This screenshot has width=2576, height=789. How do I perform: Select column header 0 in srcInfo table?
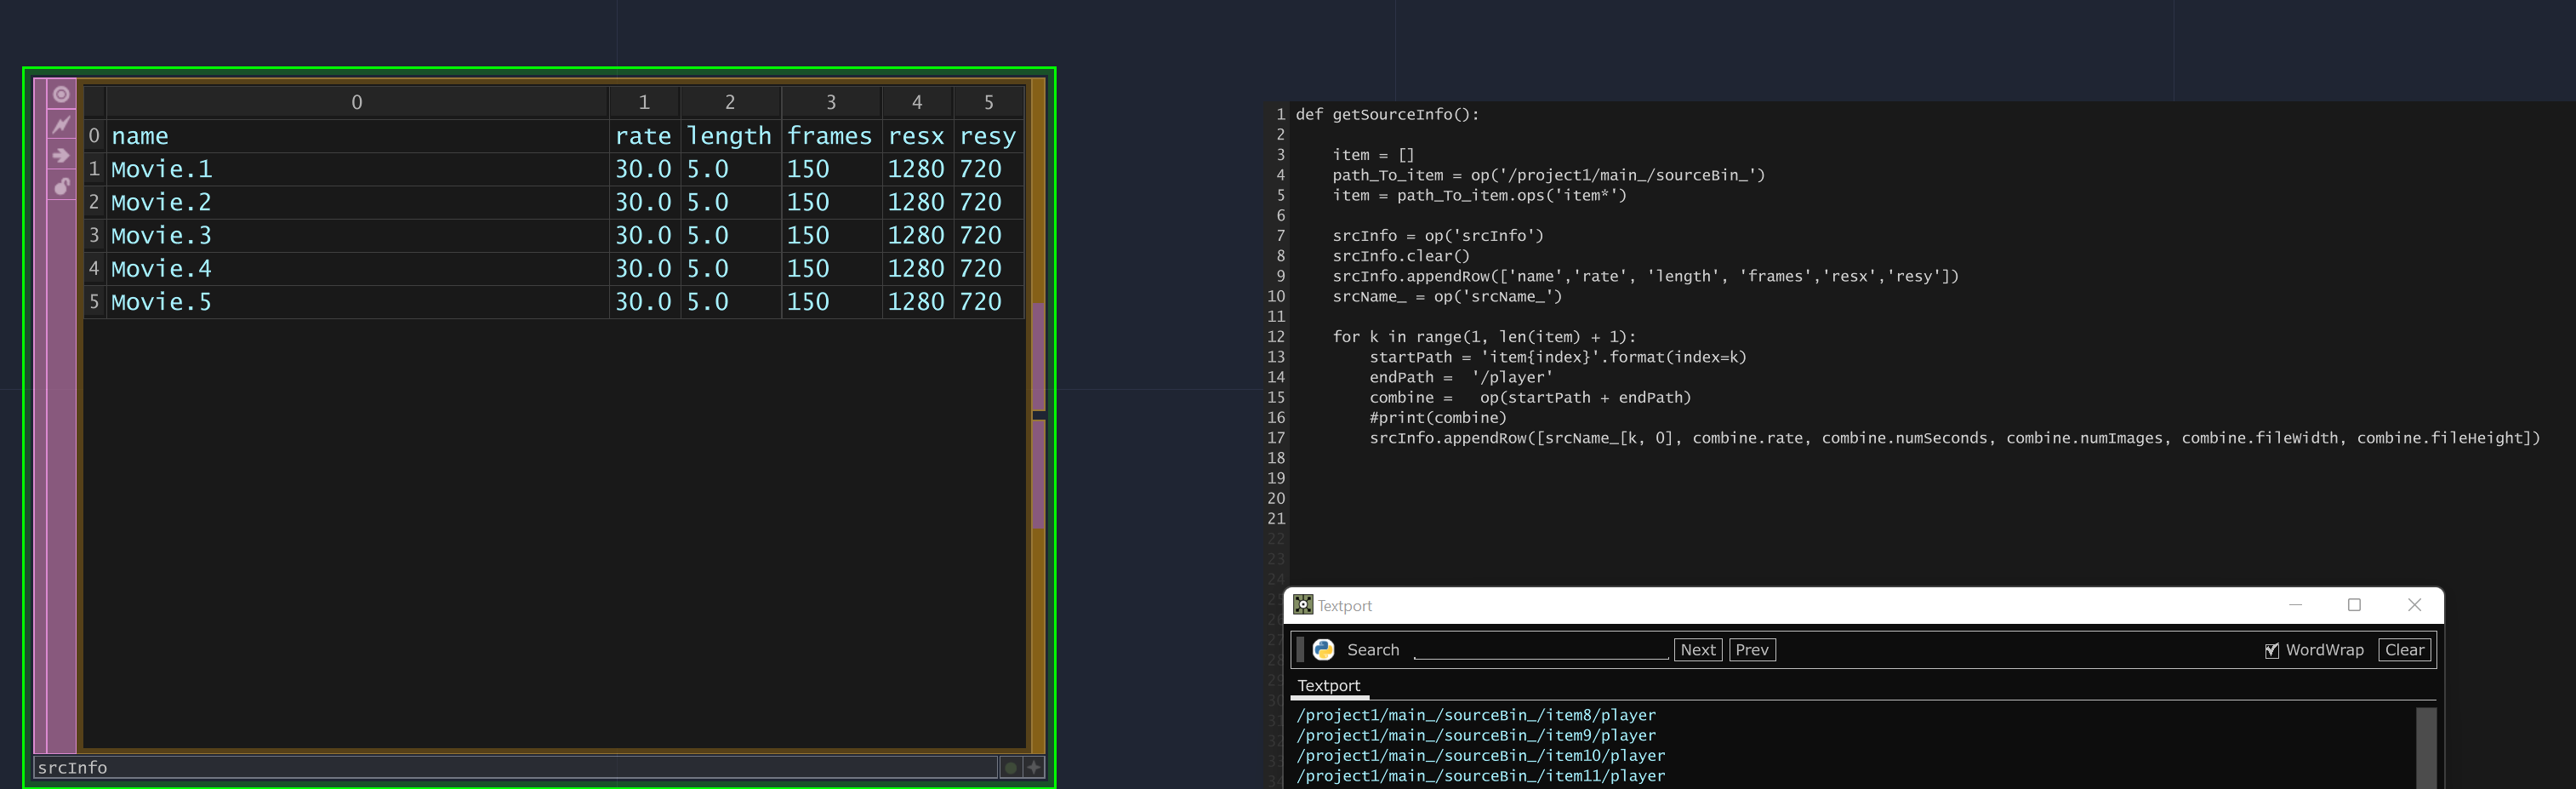[357, 102]
